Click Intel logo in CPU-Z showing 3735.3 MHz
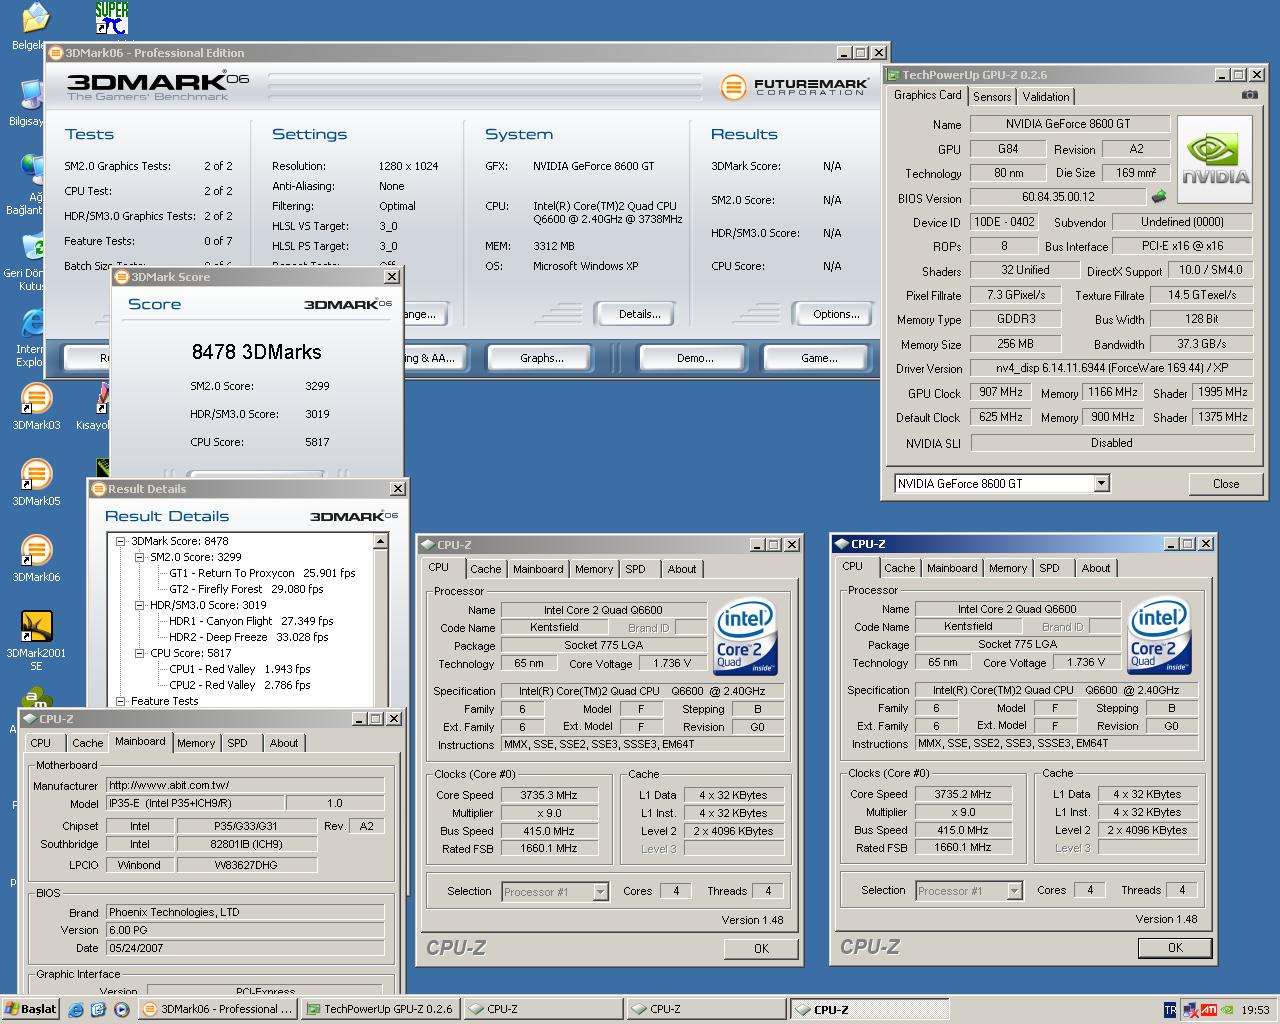Screen dimensions: 1280x1024 point(746,637)
